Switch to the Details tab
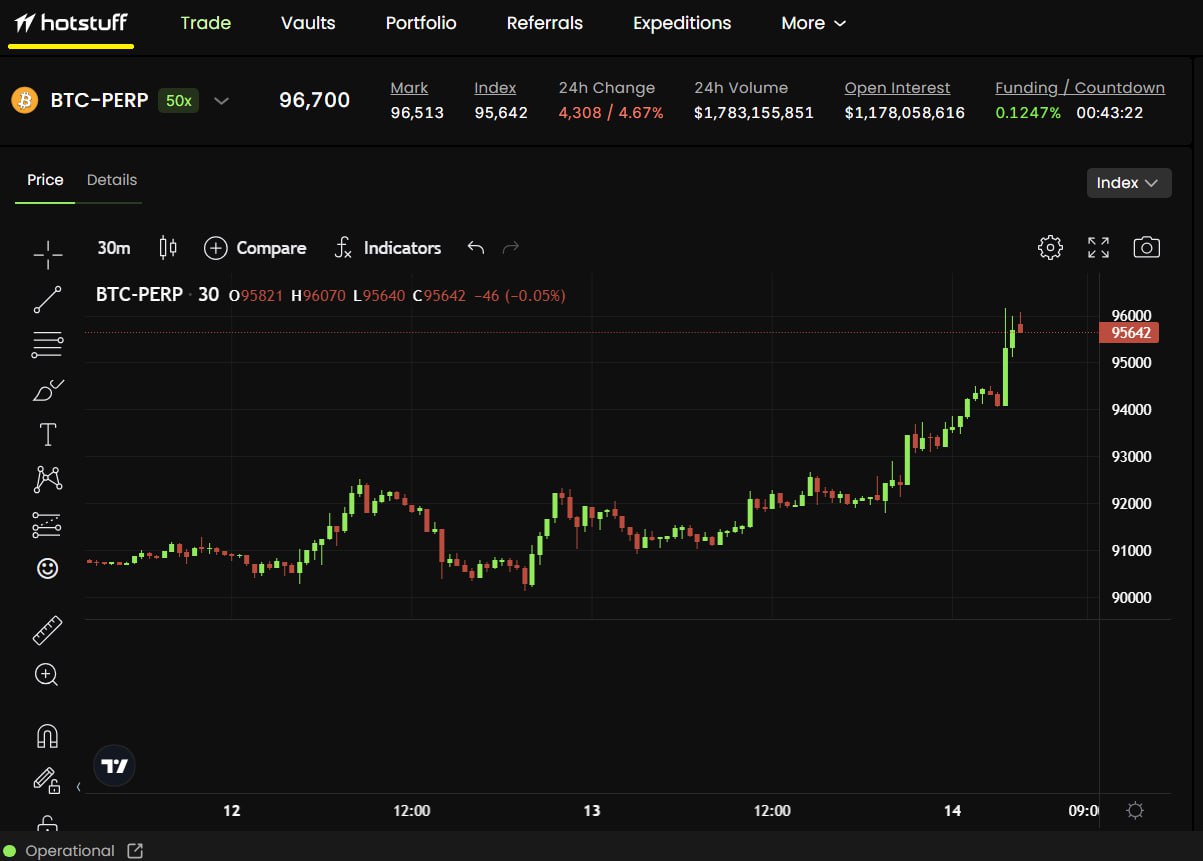1203x861 pixels. pyautogui.click(x=111, y=180)
